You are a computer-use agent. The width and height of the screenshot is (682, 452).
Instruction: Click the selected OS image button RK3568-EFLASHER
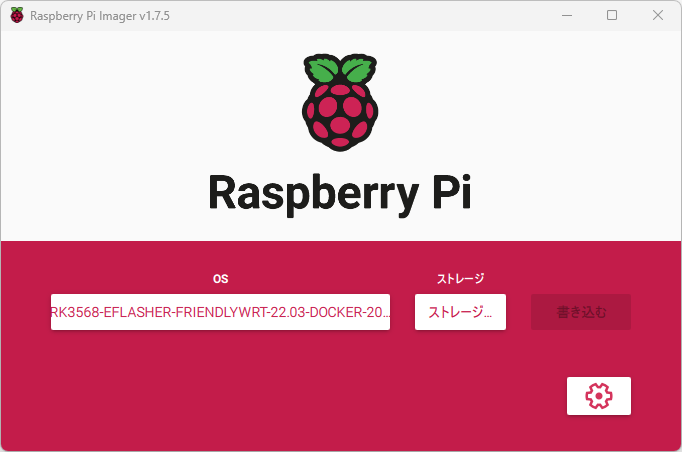tap(220, 312)
